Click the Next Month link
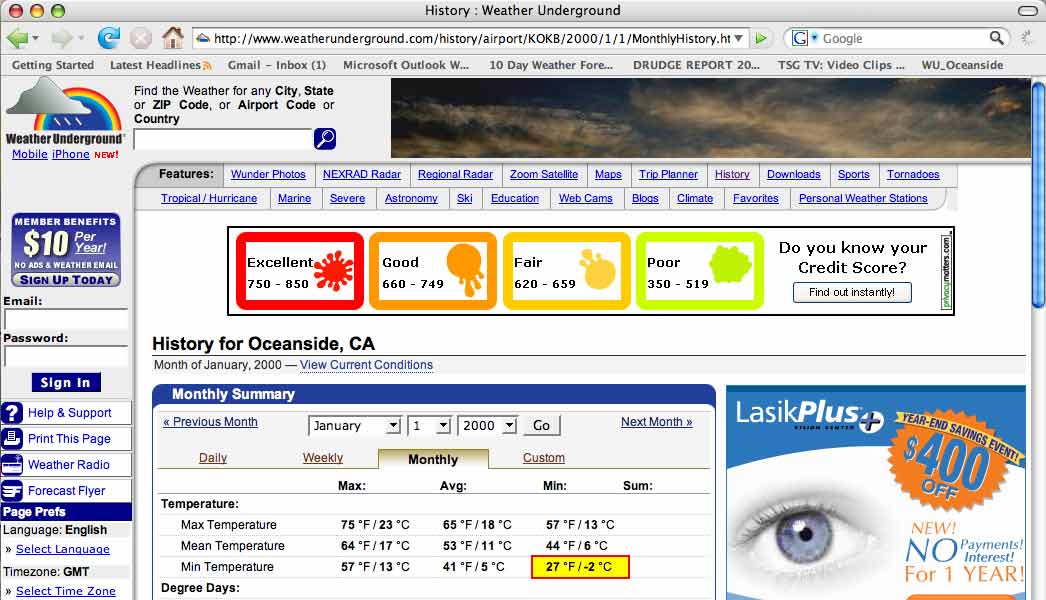Viewport: 1046px width, 600px height. (x=656, y=422)
